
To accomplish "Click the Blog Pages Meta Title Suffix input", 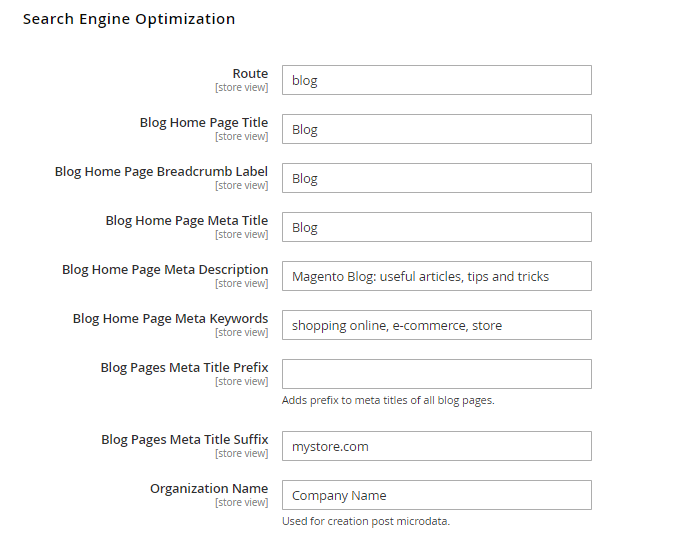I will click(x=436, y=446).
